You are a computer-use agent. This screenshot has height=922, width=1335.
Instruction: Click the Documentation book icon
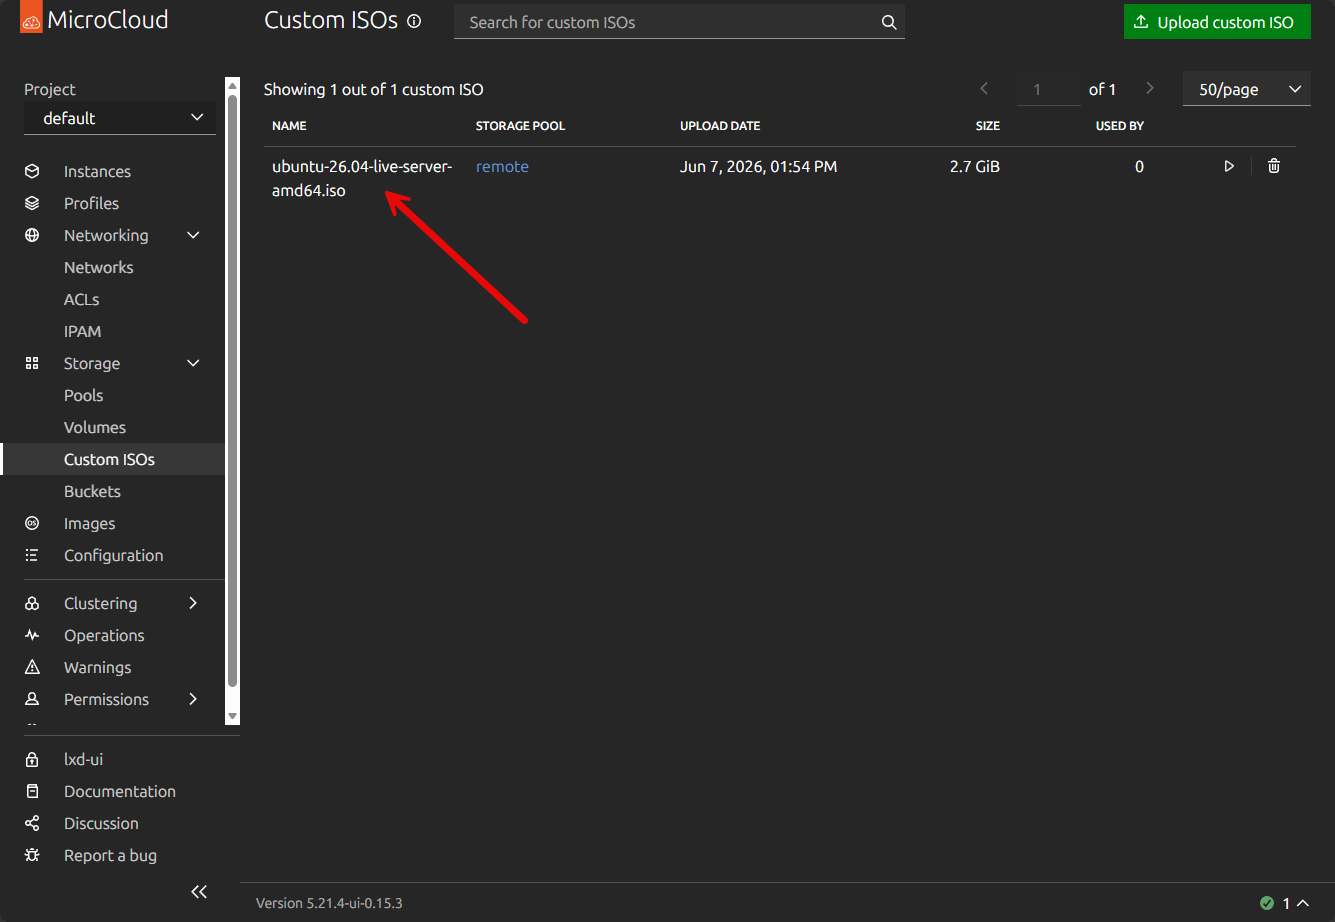point(32,791)
